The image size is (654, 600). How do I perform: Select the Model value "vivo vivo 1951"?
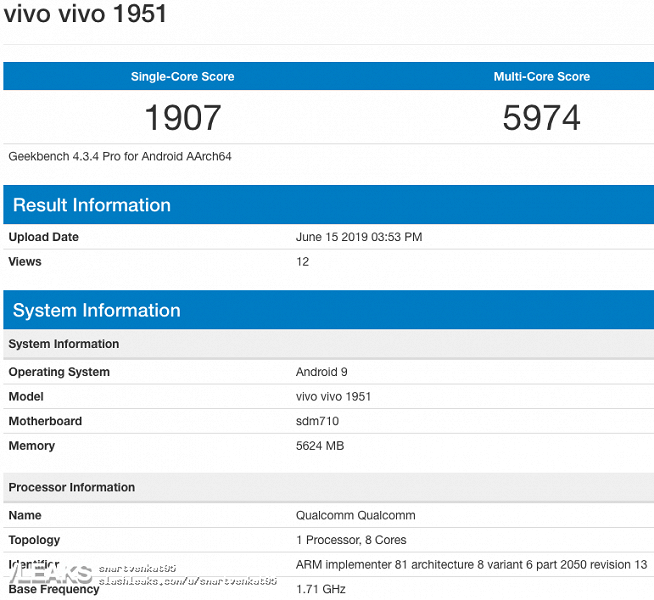pos(333,397)
